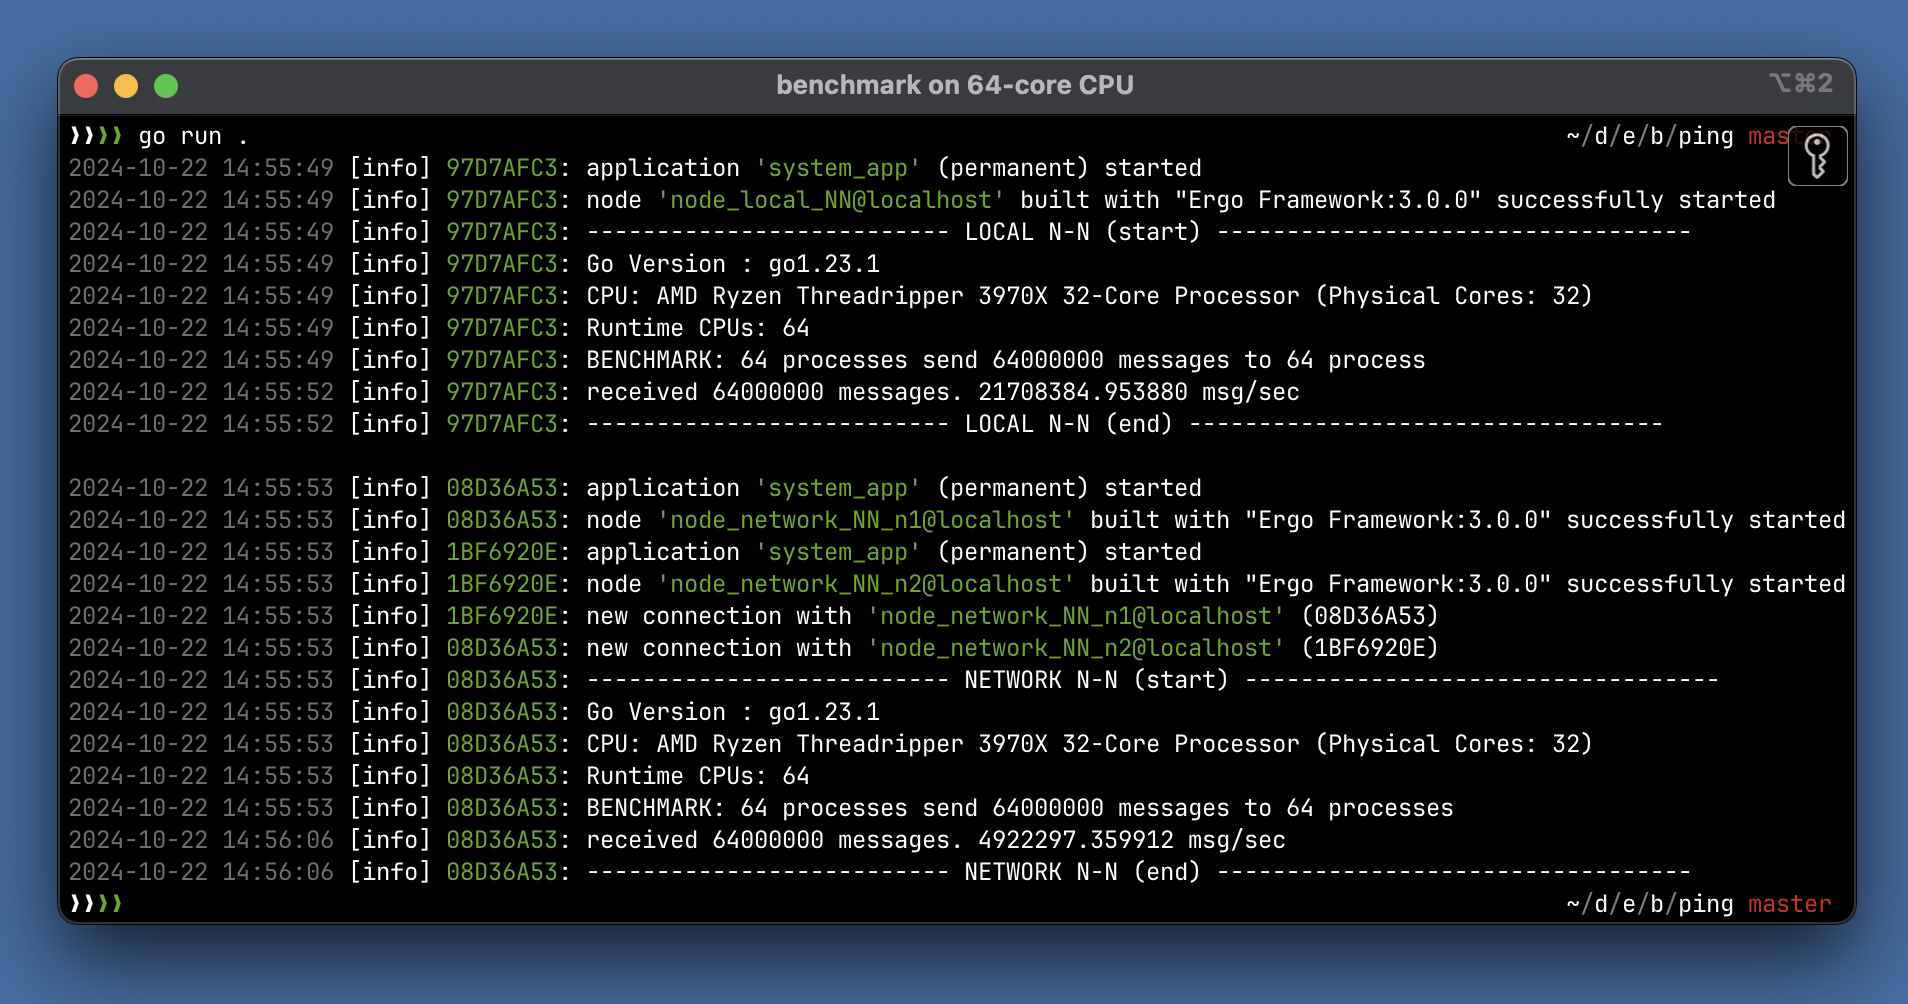
Task: Minimize the terminal using the yellow button
Action: click(x=126, y=86)
